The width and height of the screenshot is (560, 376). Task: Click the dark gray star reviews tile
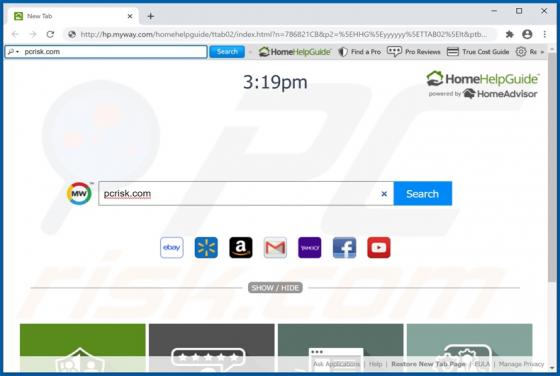coord(212,348)
